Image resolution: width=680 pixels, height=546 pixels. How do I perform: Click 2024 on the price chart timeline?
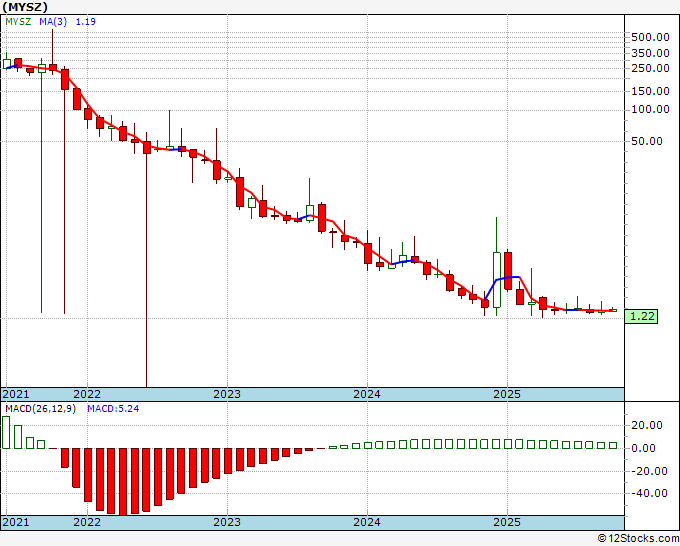pos(367,394)
